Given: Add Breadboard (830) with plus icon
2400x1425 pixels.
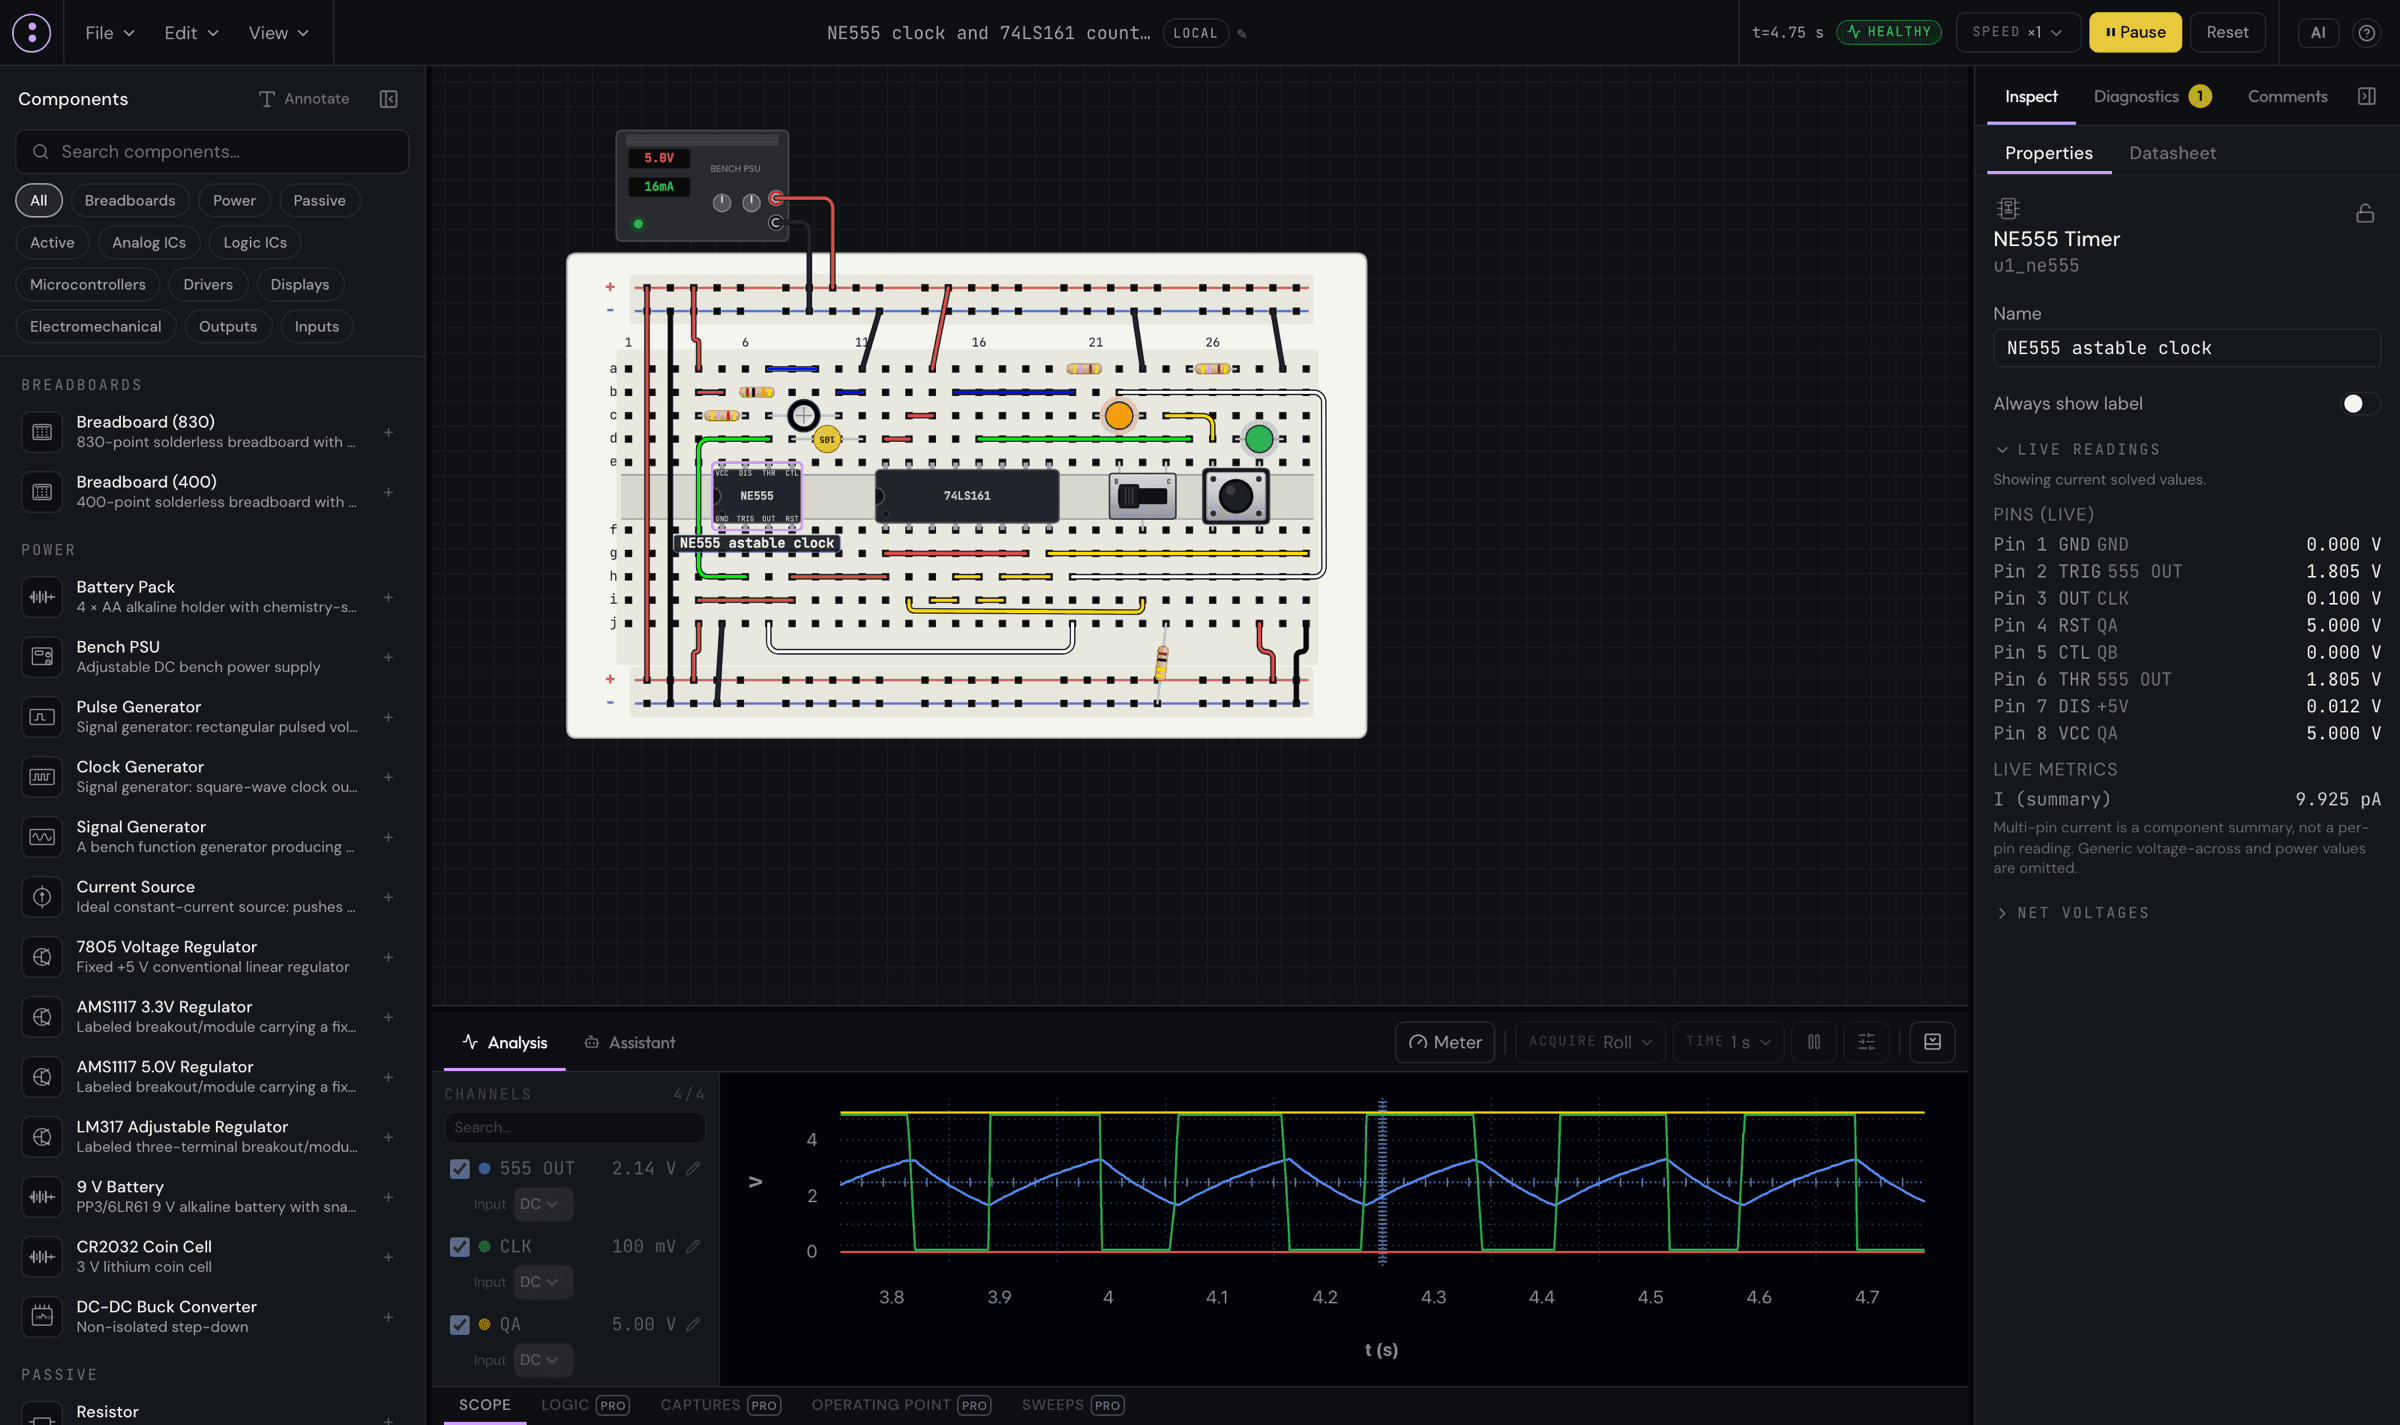Looking at the screenshot, I should [388, 432].
